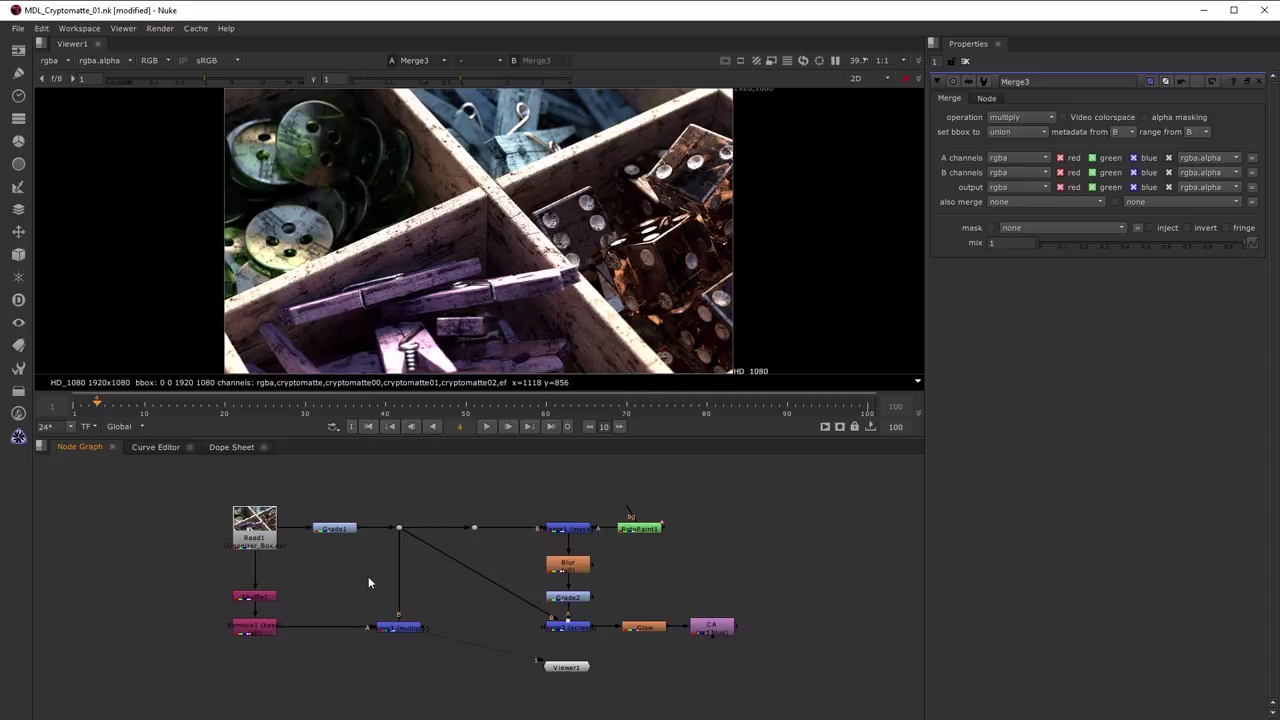The image size is (1280, 720).
Task: Play the timeline backward
Action: coord(432,426)
